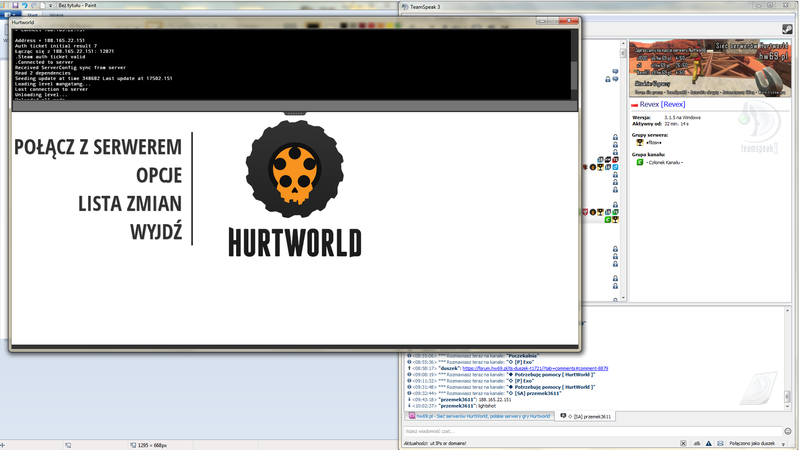Screen dimensions: 800x450
Task: Click the TeamSpeak chat message input field
Action: [592, 431]
